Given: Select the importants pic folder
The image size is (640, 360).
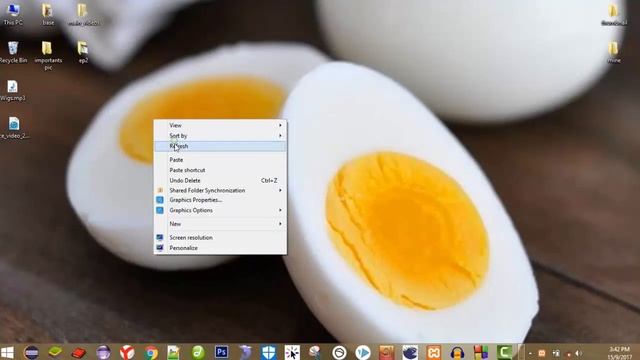Looking at the screenshot, I should 48,55.
